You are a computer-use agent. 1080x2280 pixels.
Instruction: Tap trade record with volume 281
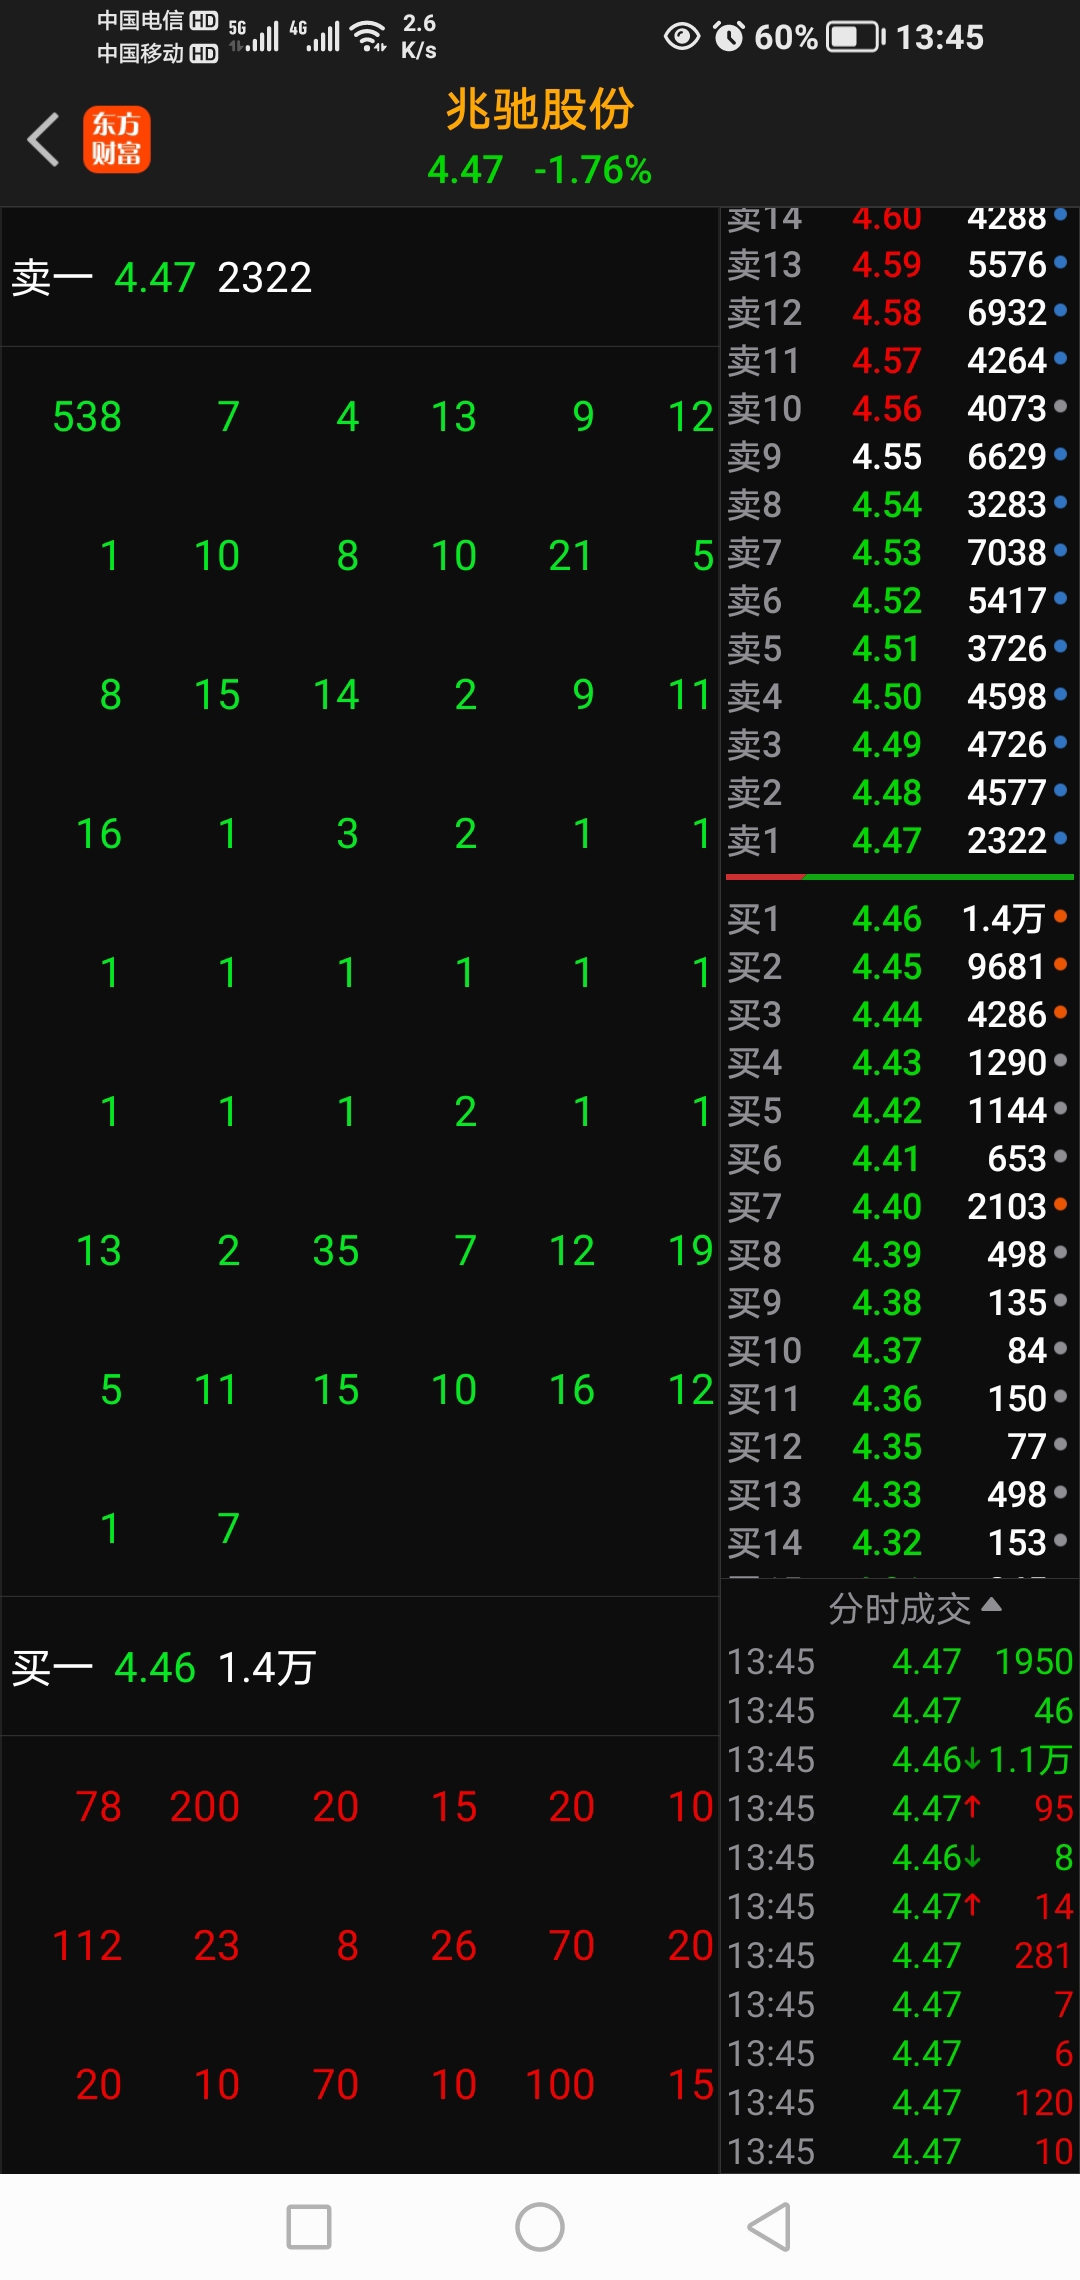pos(900,1955)
